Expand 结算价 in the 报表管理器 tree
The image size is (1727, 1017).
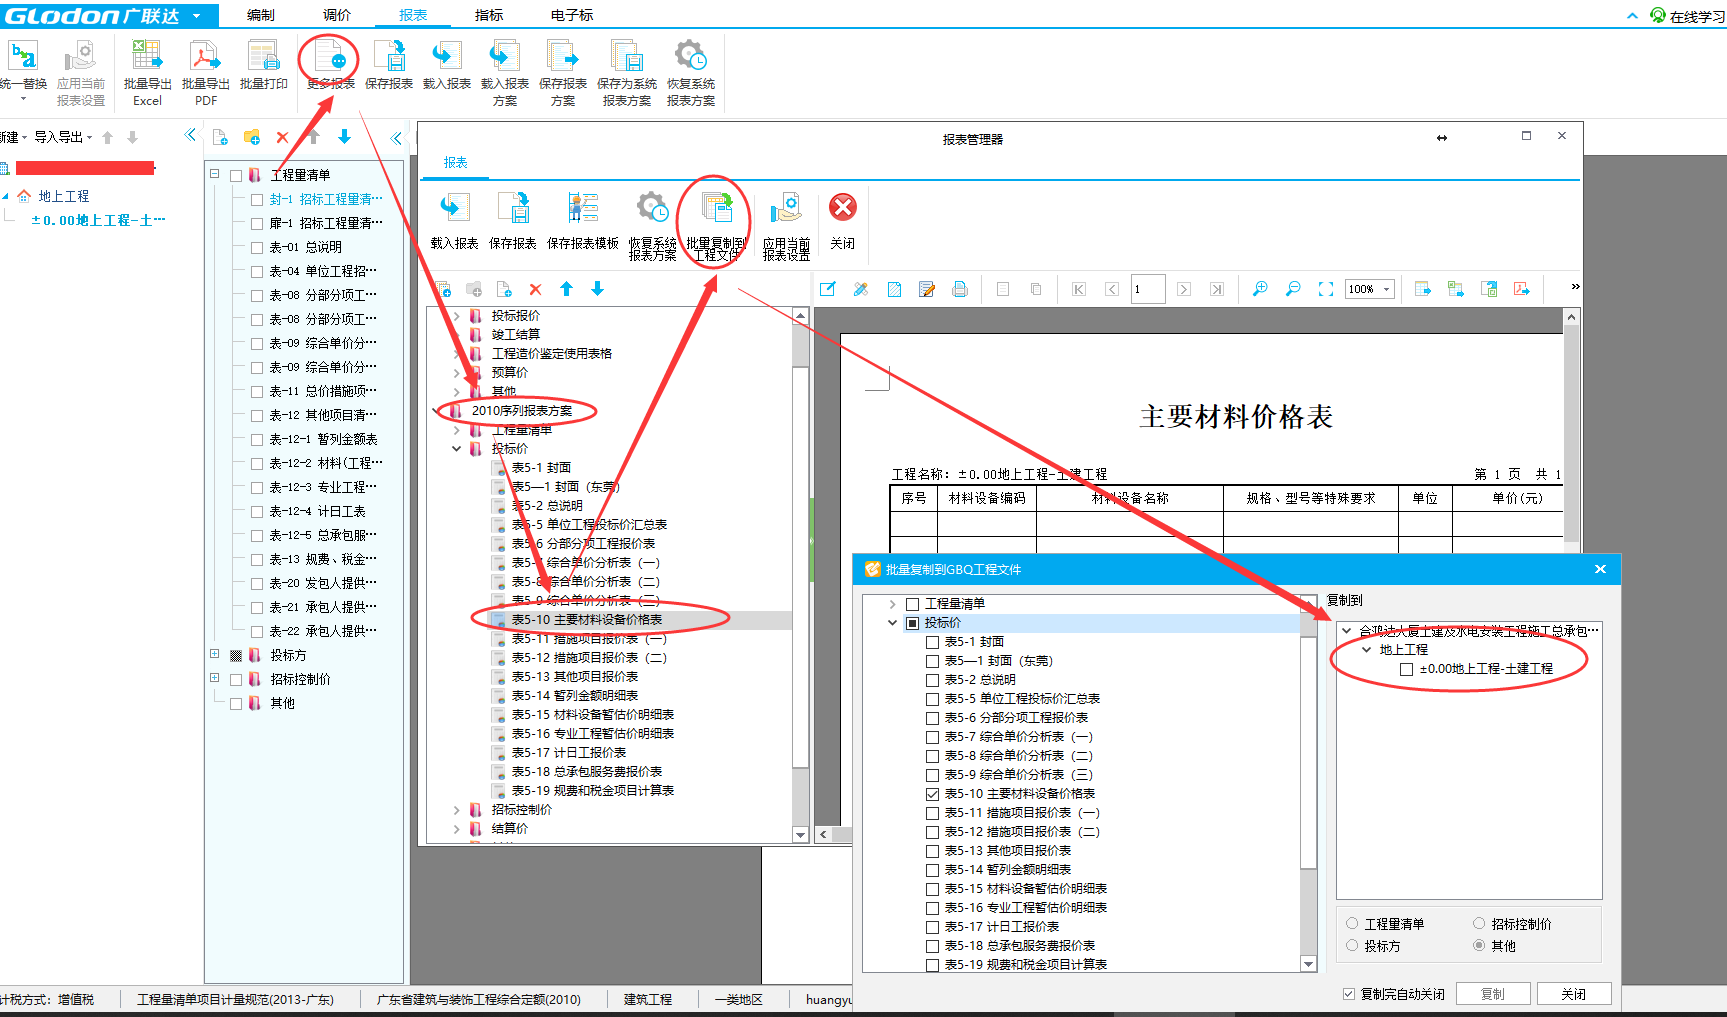coord(457,829)
